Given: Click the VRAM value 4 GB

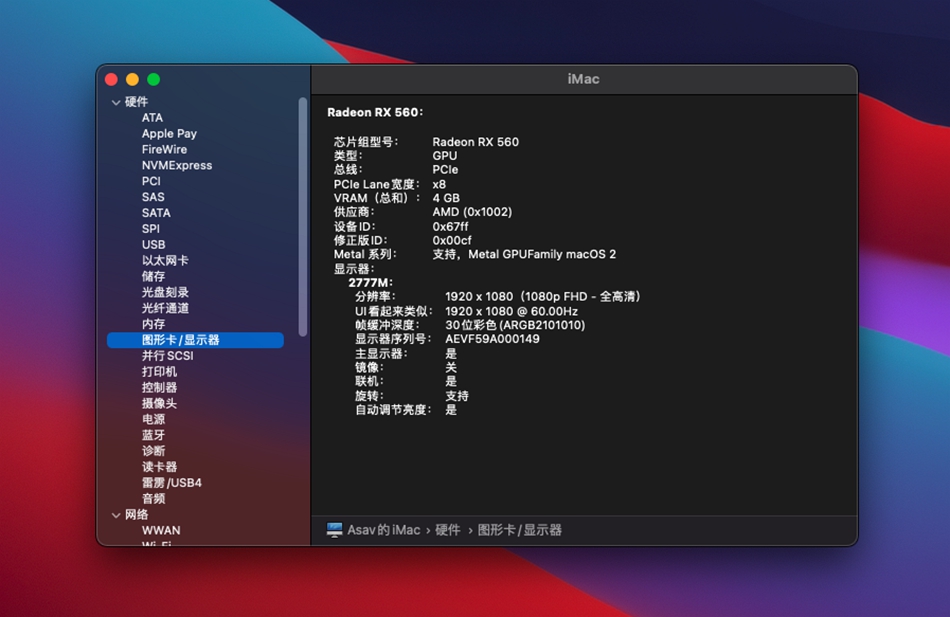Looking at the screenshot, I should (x=446, y=198).
